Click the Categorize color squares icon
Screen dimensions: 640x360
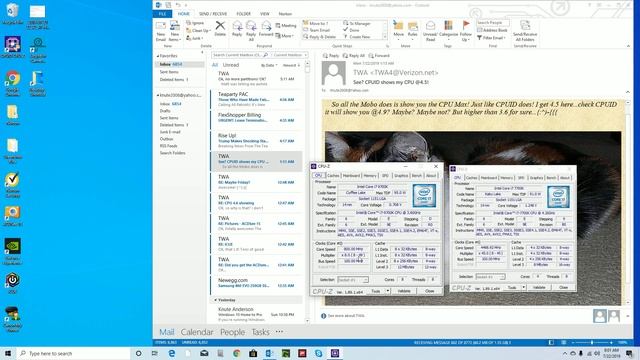(448, 29)
